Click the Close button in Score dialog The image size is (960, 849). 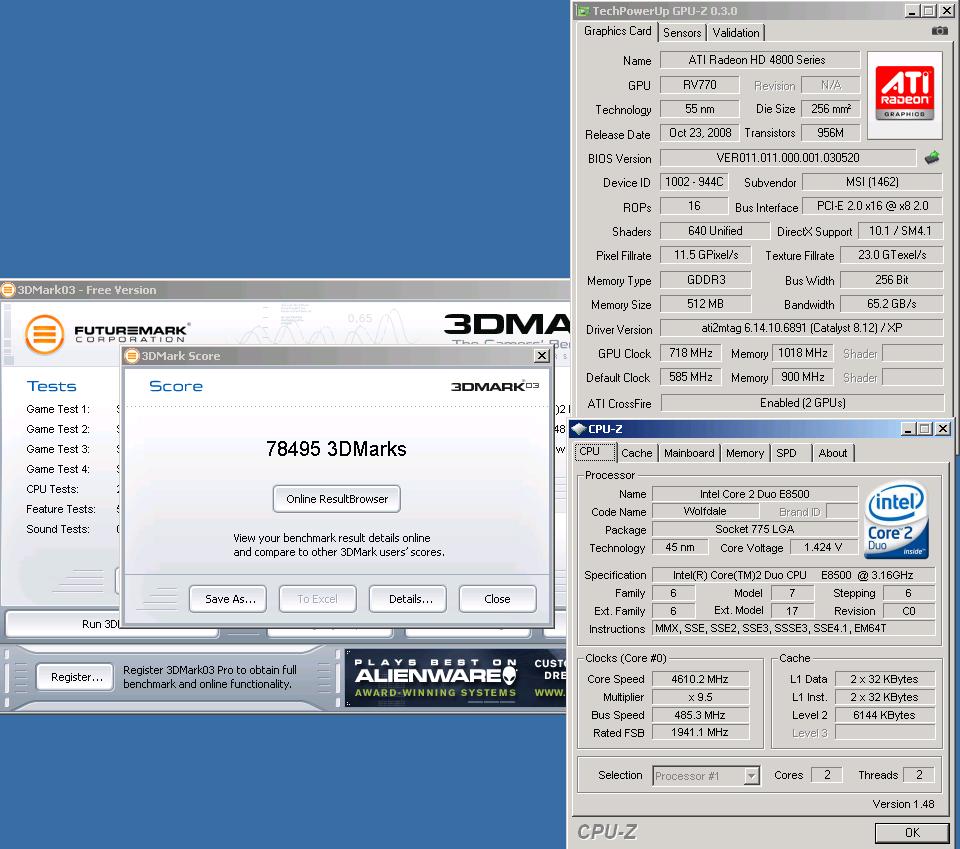pyautogui.click(x=497, y=599)
